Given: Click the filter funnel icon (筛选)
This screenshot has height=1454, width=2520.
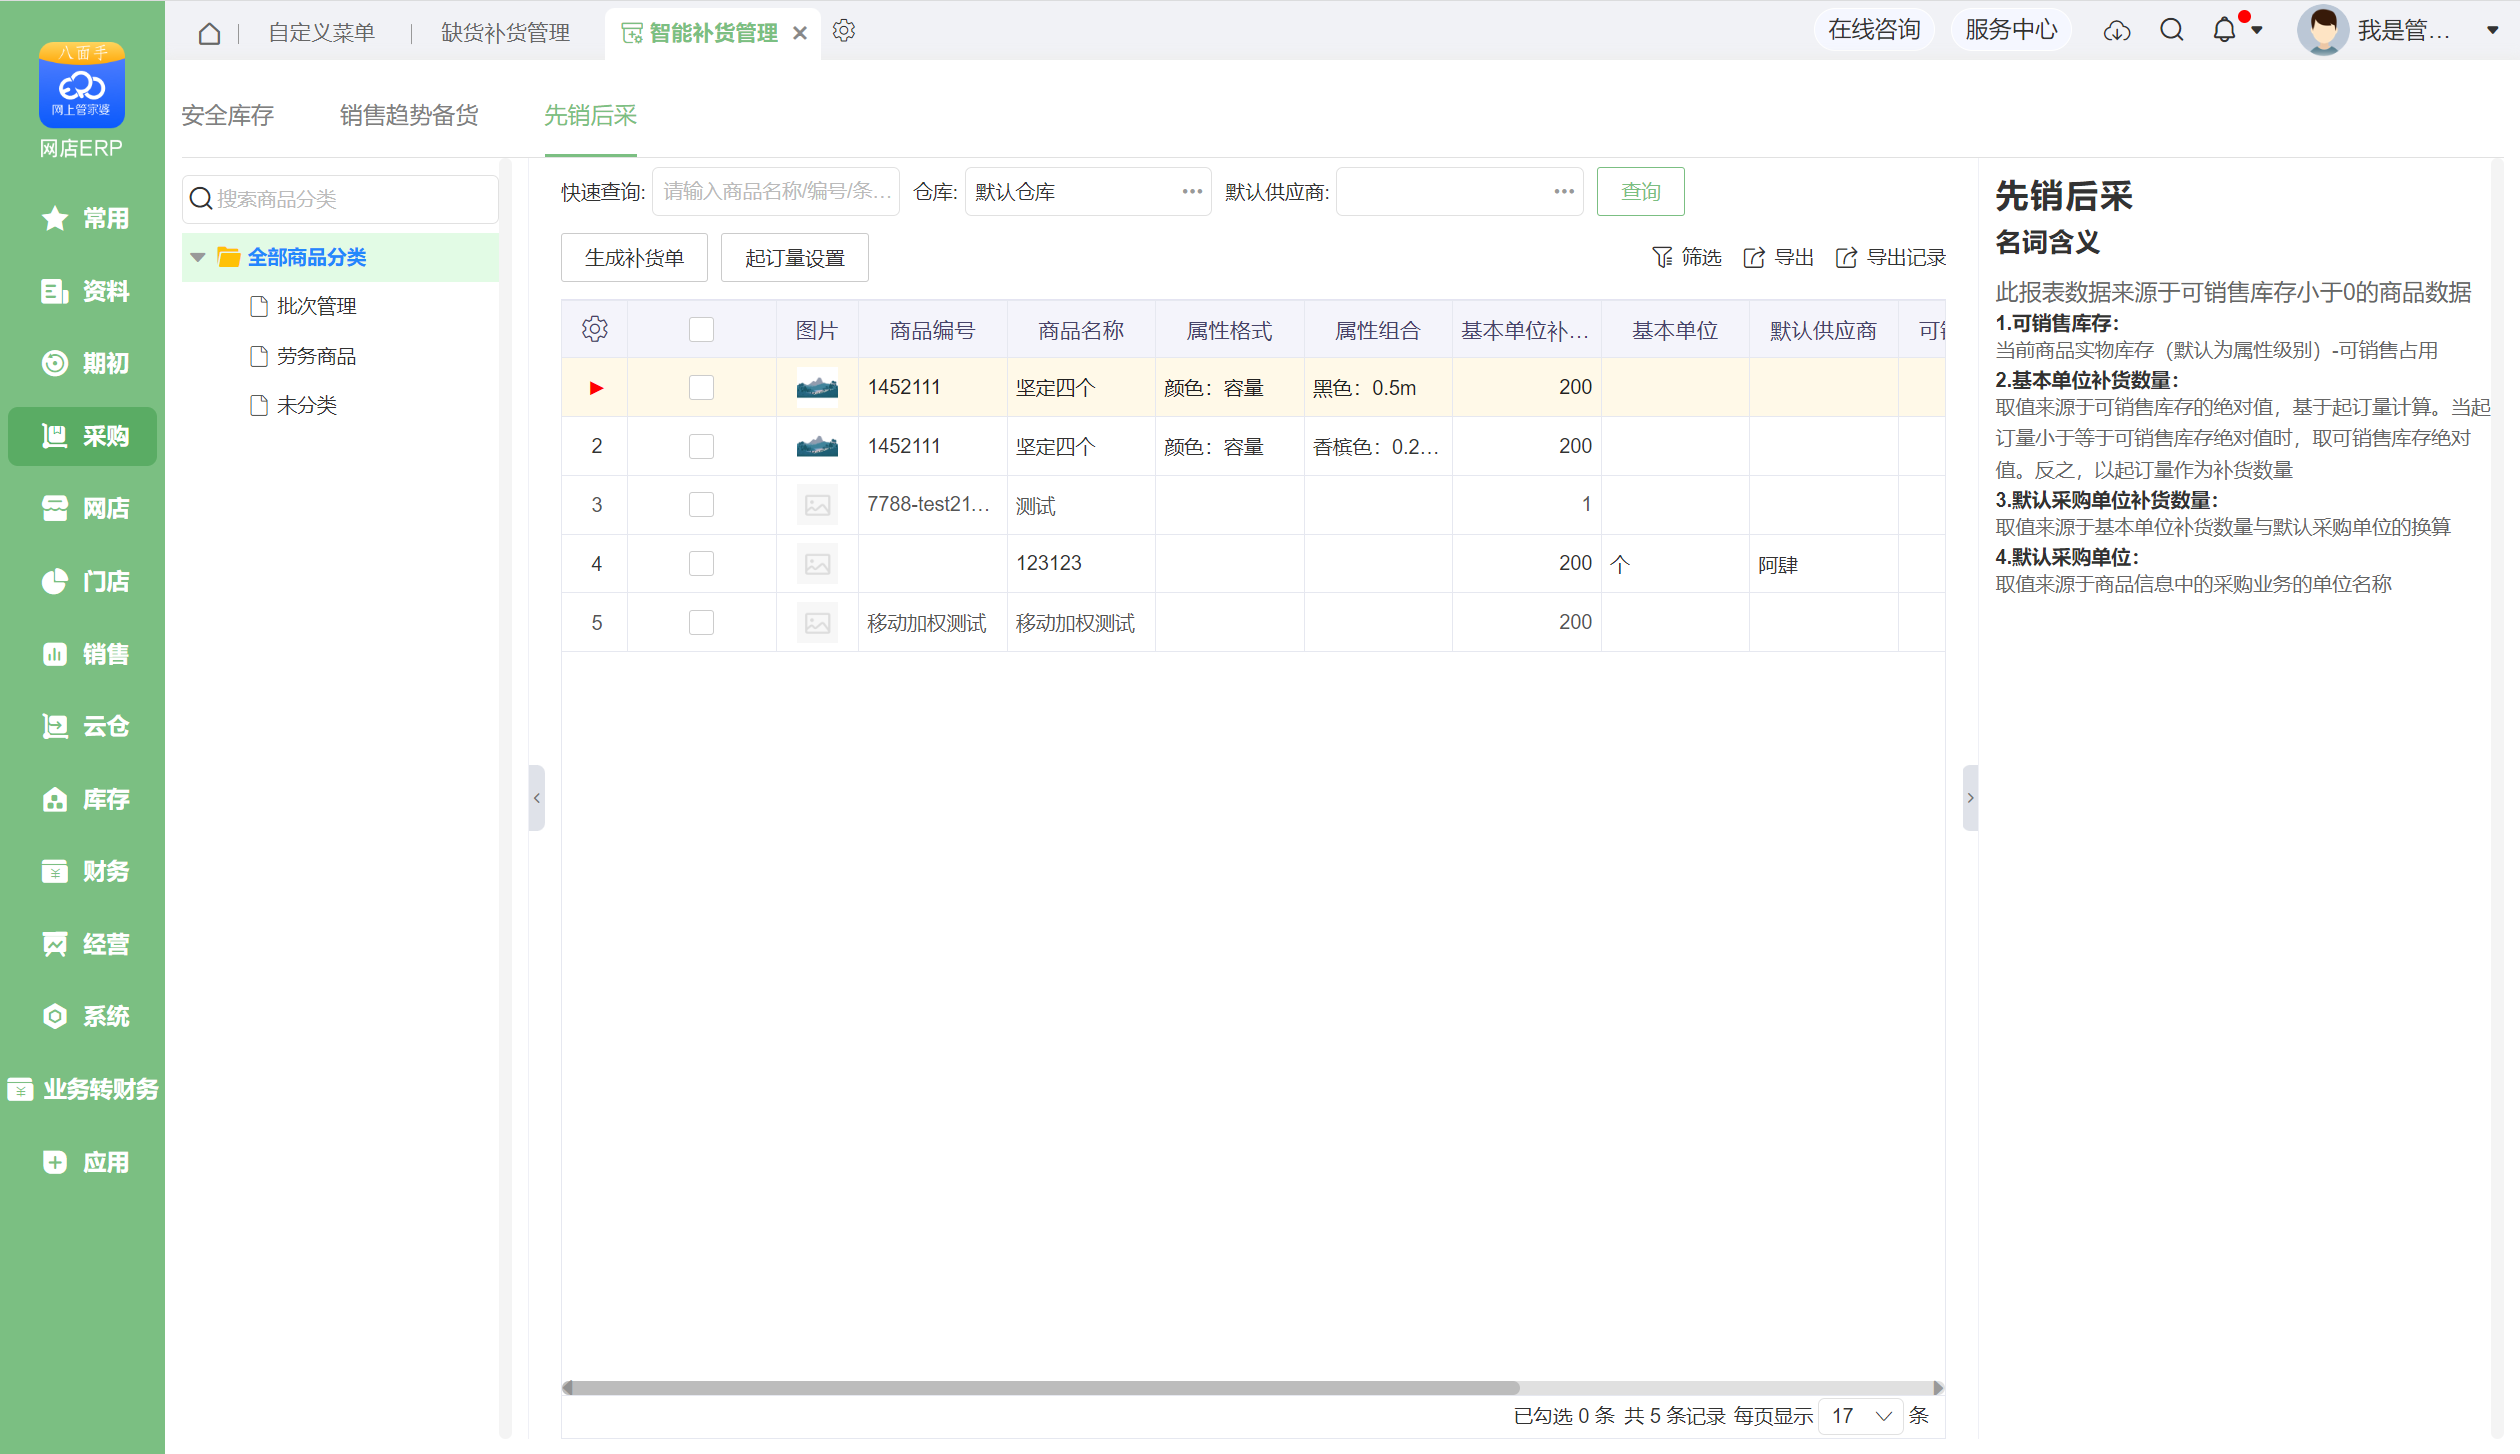Looking at the screenshot, I should pyautogui.click(x=1661, y=258).
